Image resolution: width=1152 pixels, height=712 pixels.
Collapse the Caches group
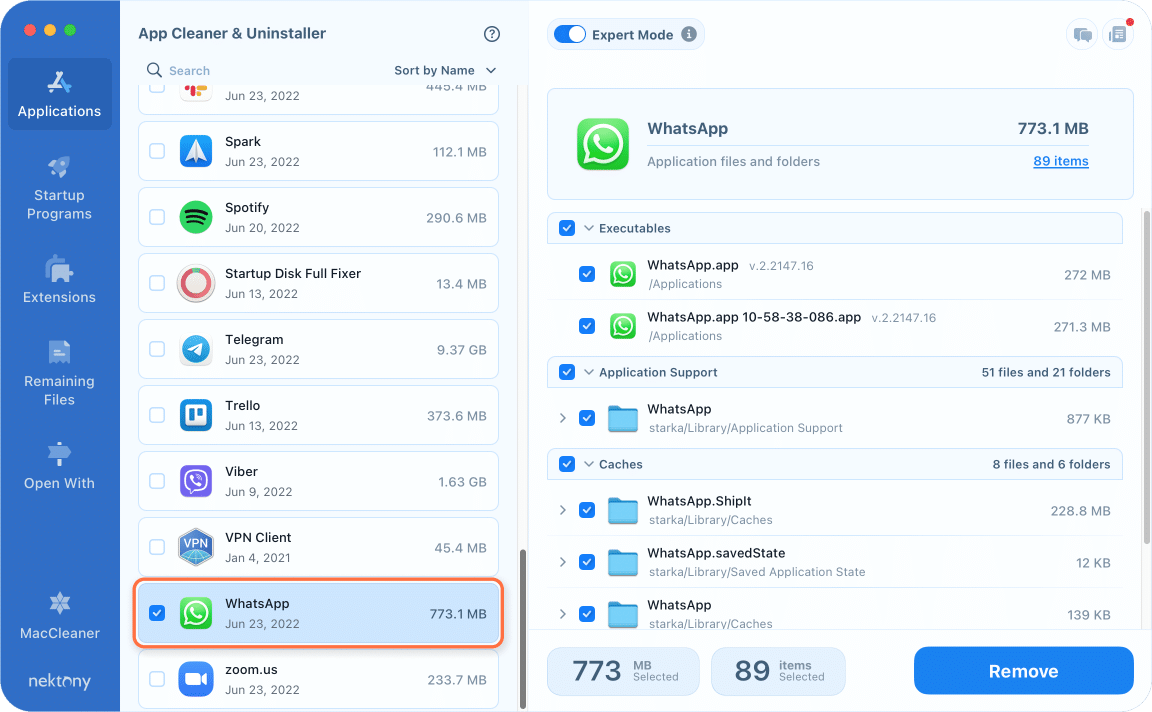coord(588,464)
